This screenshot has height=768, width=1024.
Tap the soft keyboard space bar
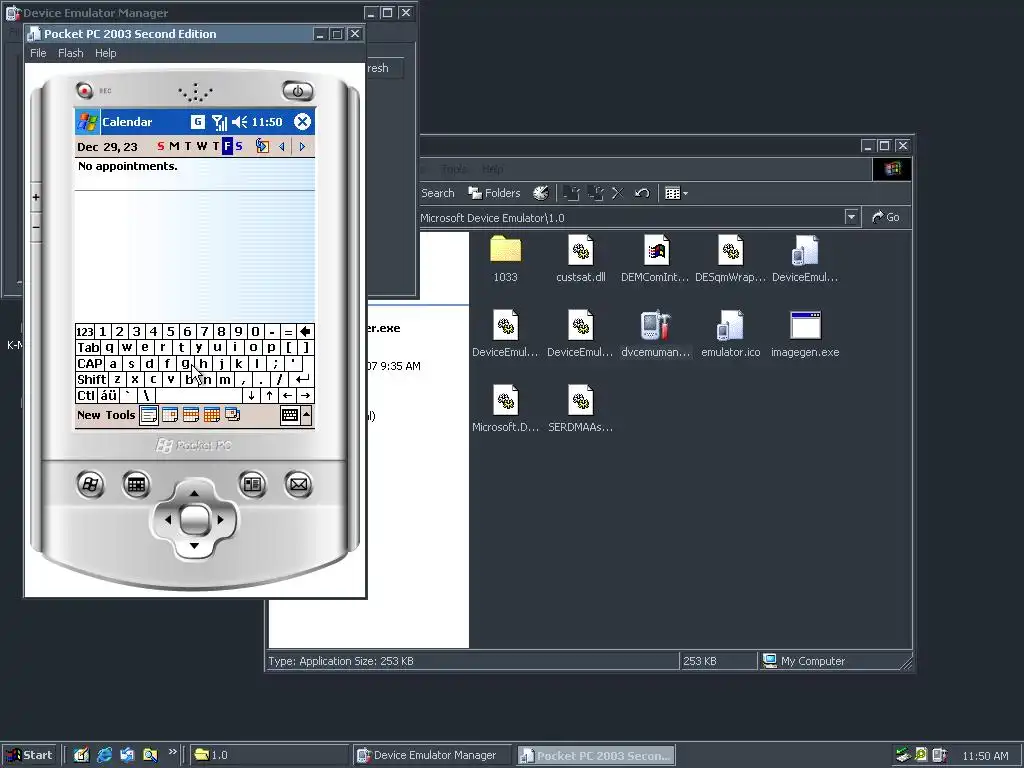[199, 396]
